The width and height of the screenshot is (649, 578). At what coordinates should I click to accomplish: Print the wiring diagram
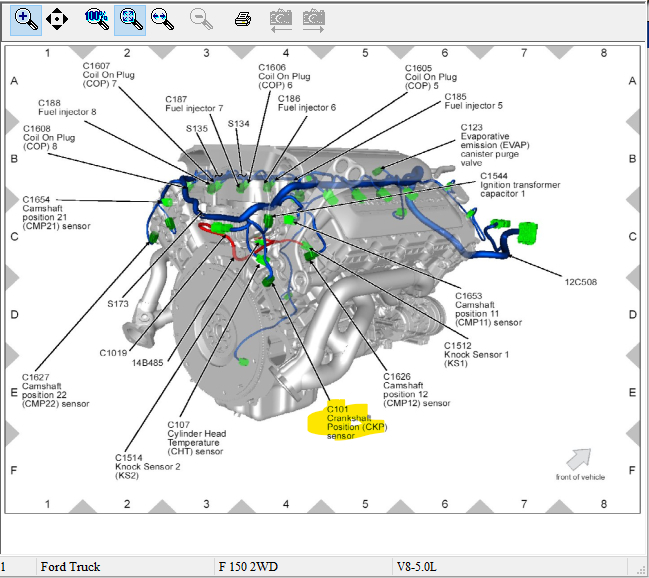(x=243, y=19)
